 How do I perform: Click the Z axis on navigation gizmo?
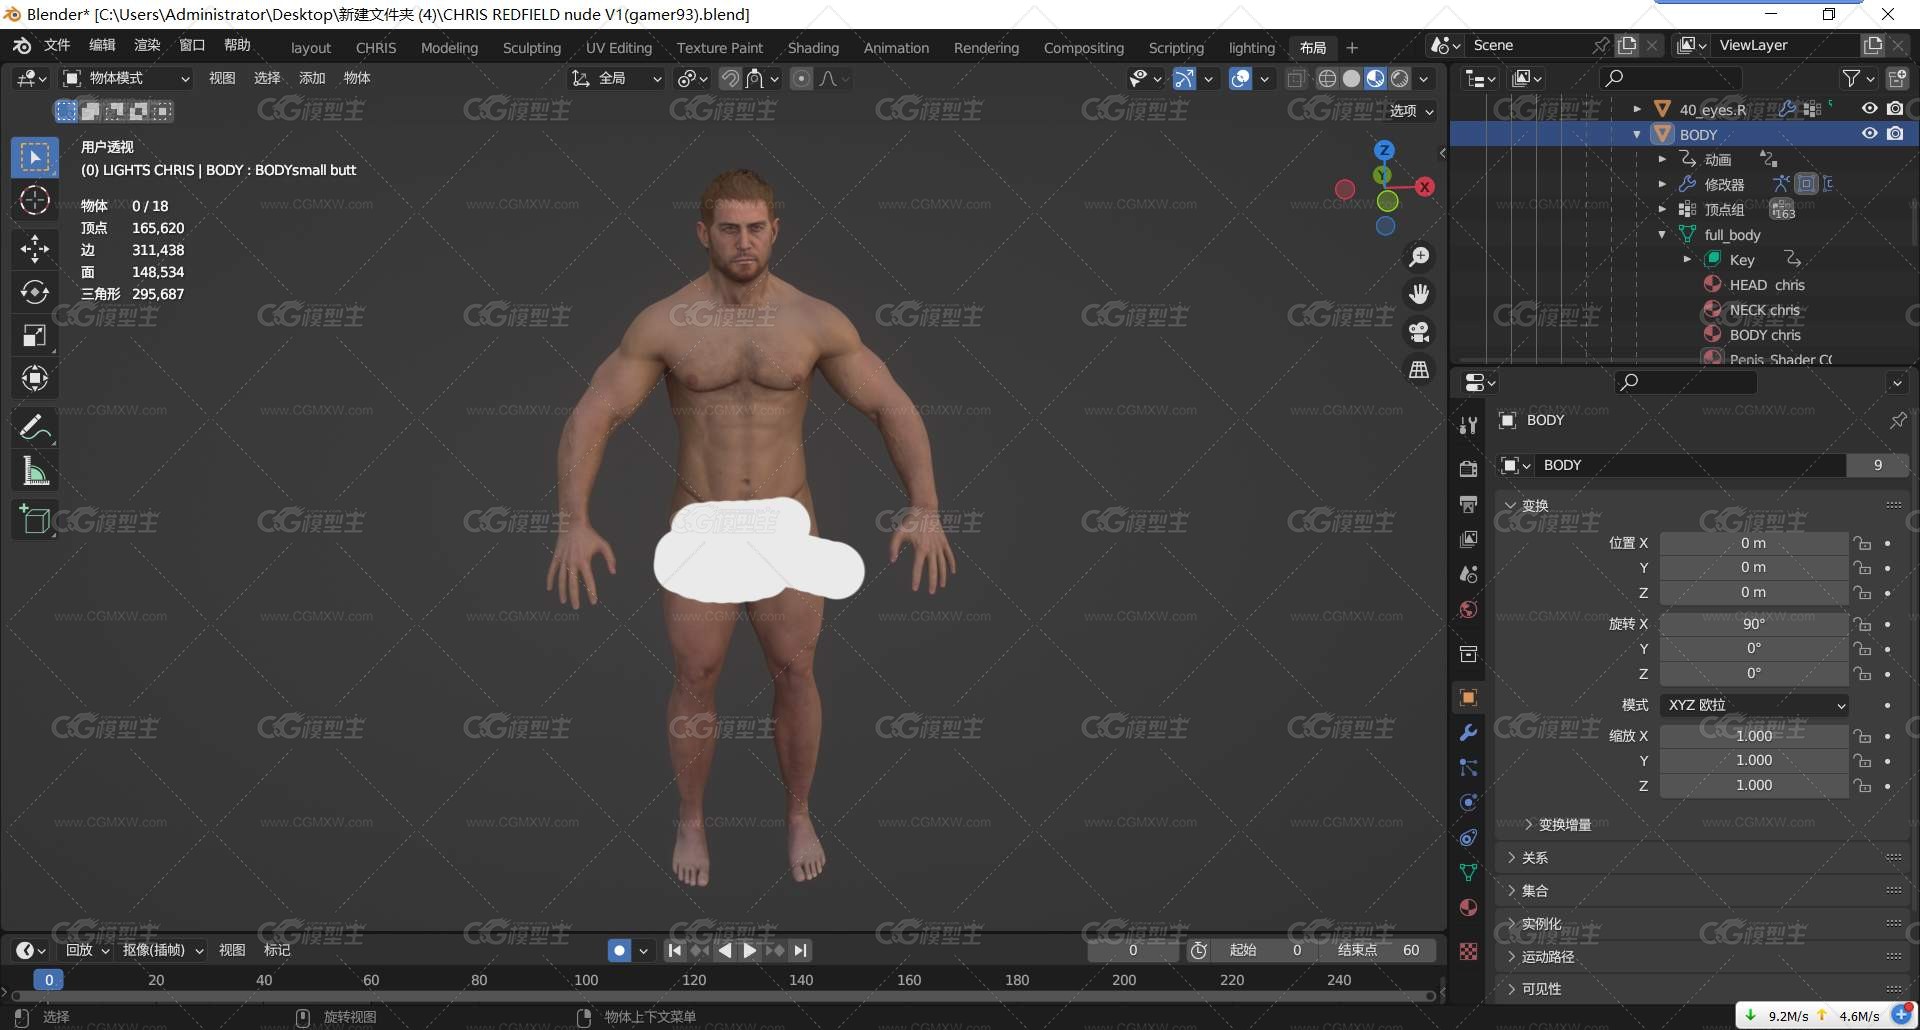1384,150
